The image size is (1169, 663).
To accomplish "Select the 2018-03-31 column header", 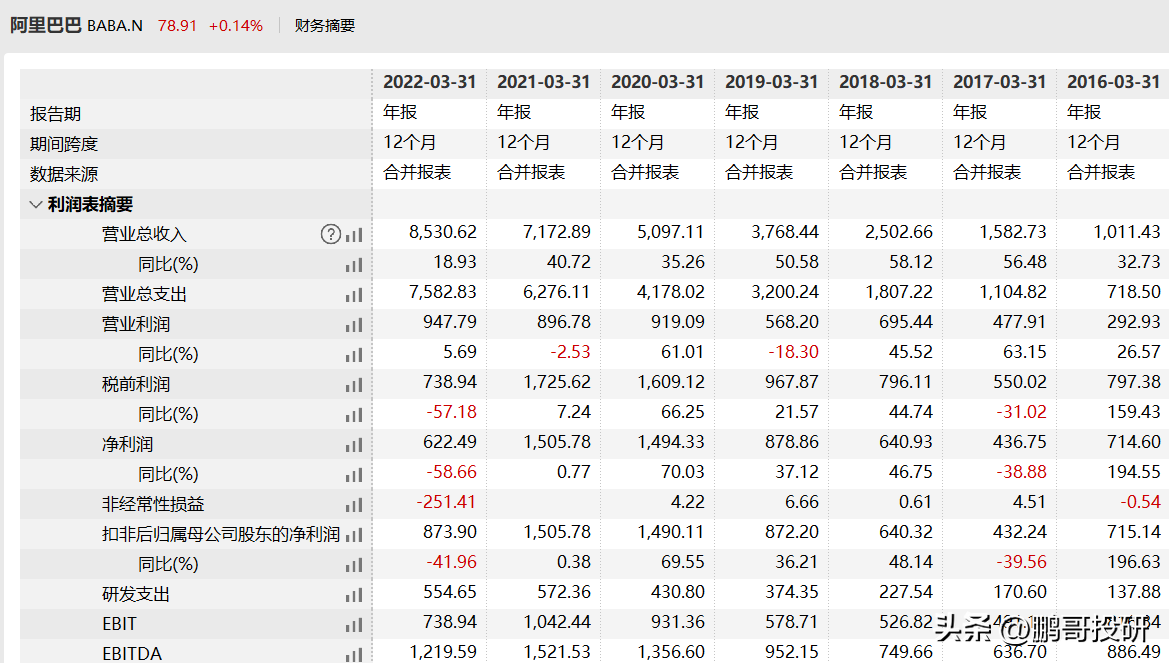I will point(886,82).
